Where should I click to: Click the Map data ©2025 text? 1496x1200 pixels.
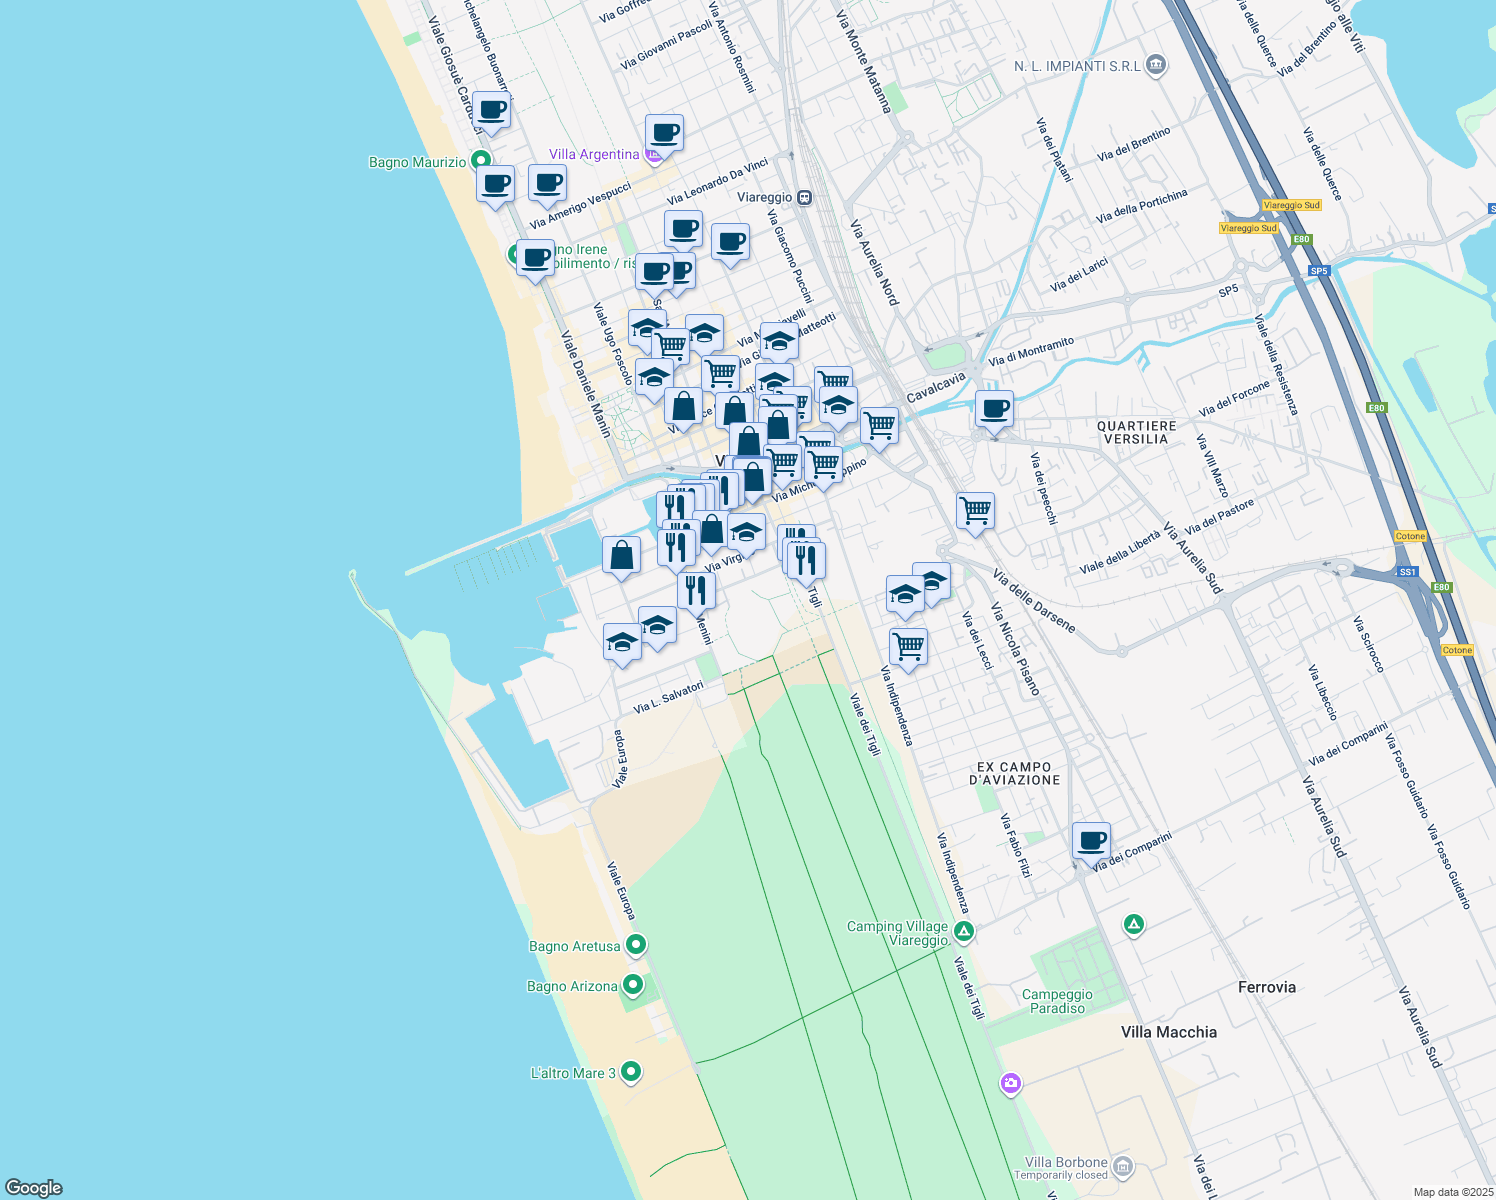[x=1451, y=1192]
